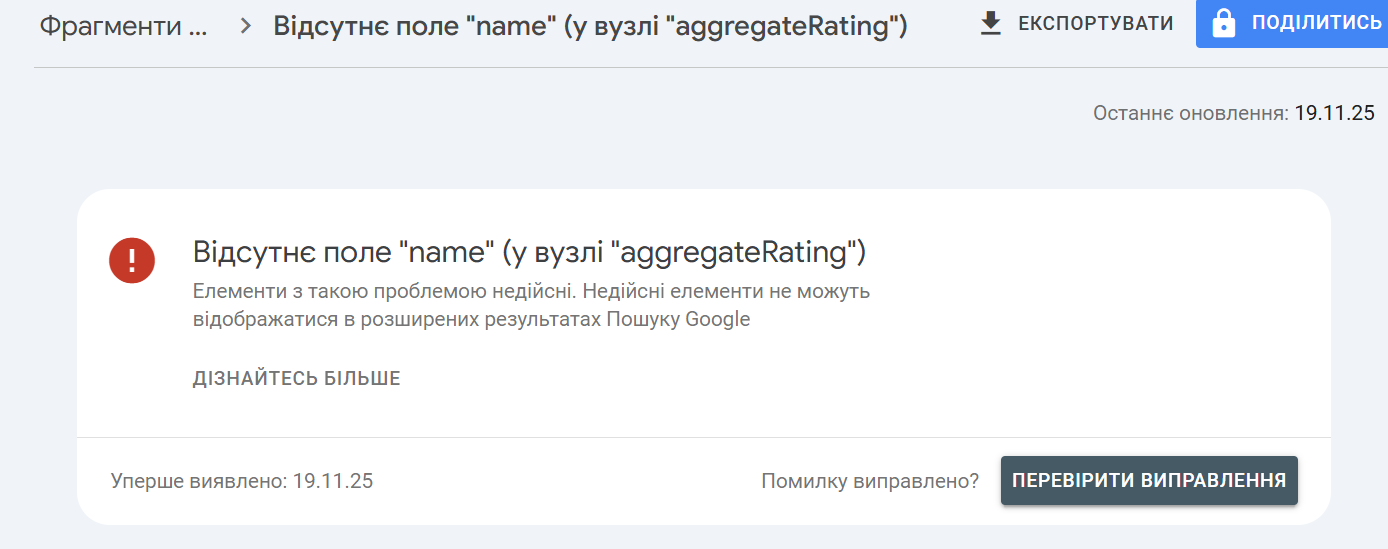Go back to the "Фрагменти" breadcrumb

[124, 26]
